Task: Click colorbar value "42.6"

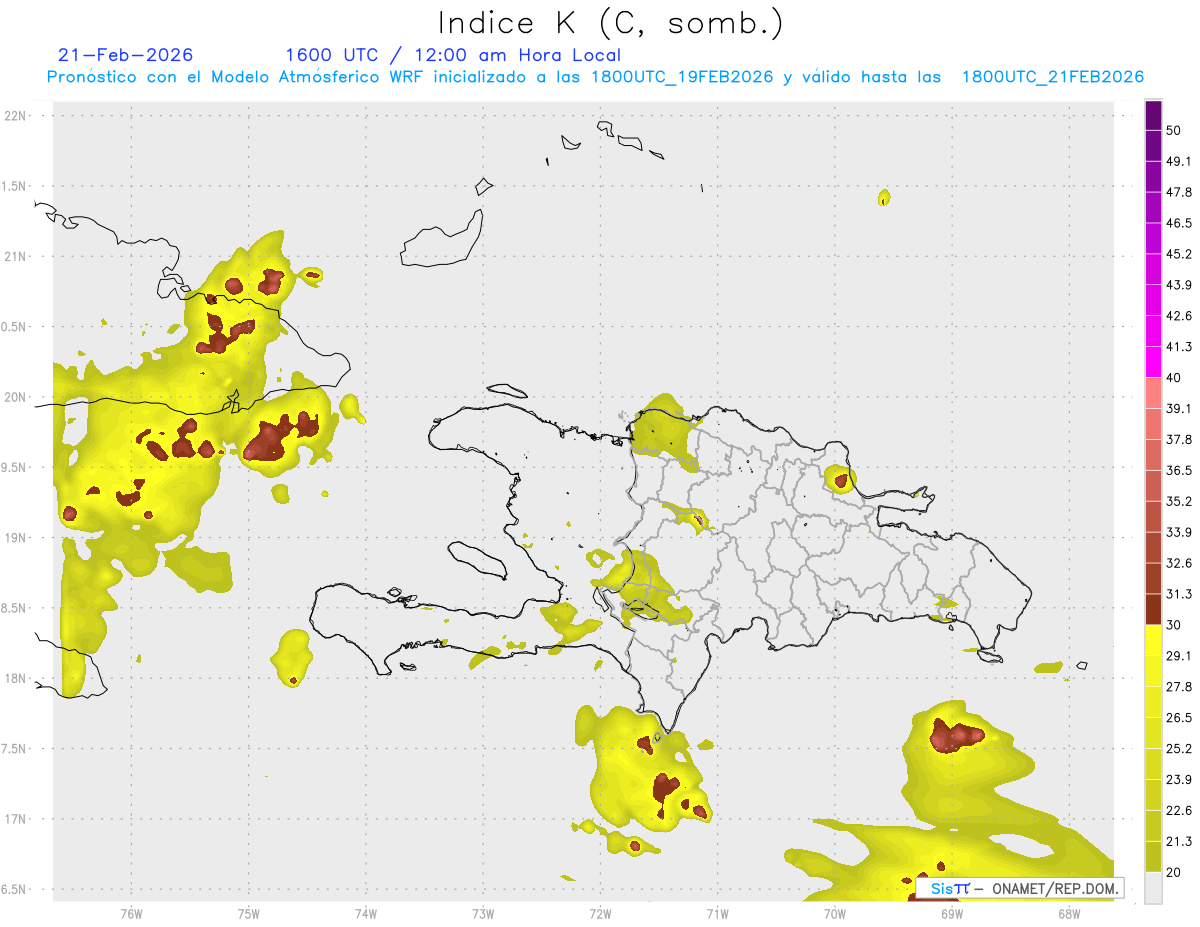Action: pos(1179,316)
